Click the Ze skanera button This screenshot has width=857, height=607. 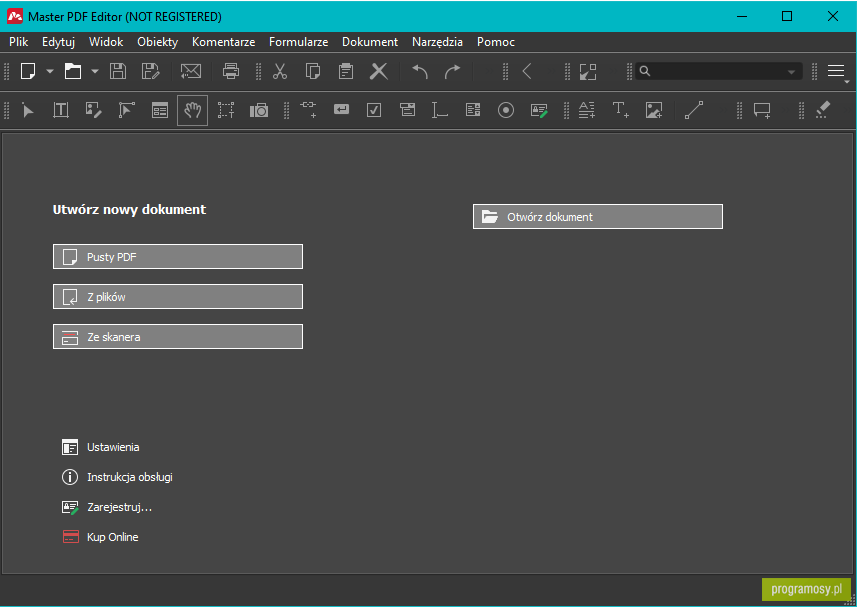[x=178, y=337]
